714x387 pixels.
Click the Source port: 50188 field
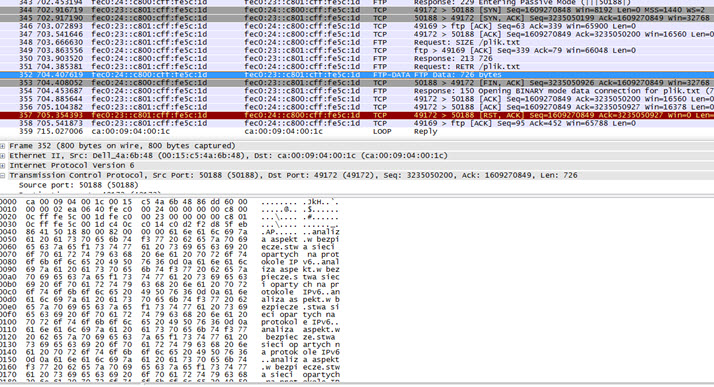click(78, 185)
